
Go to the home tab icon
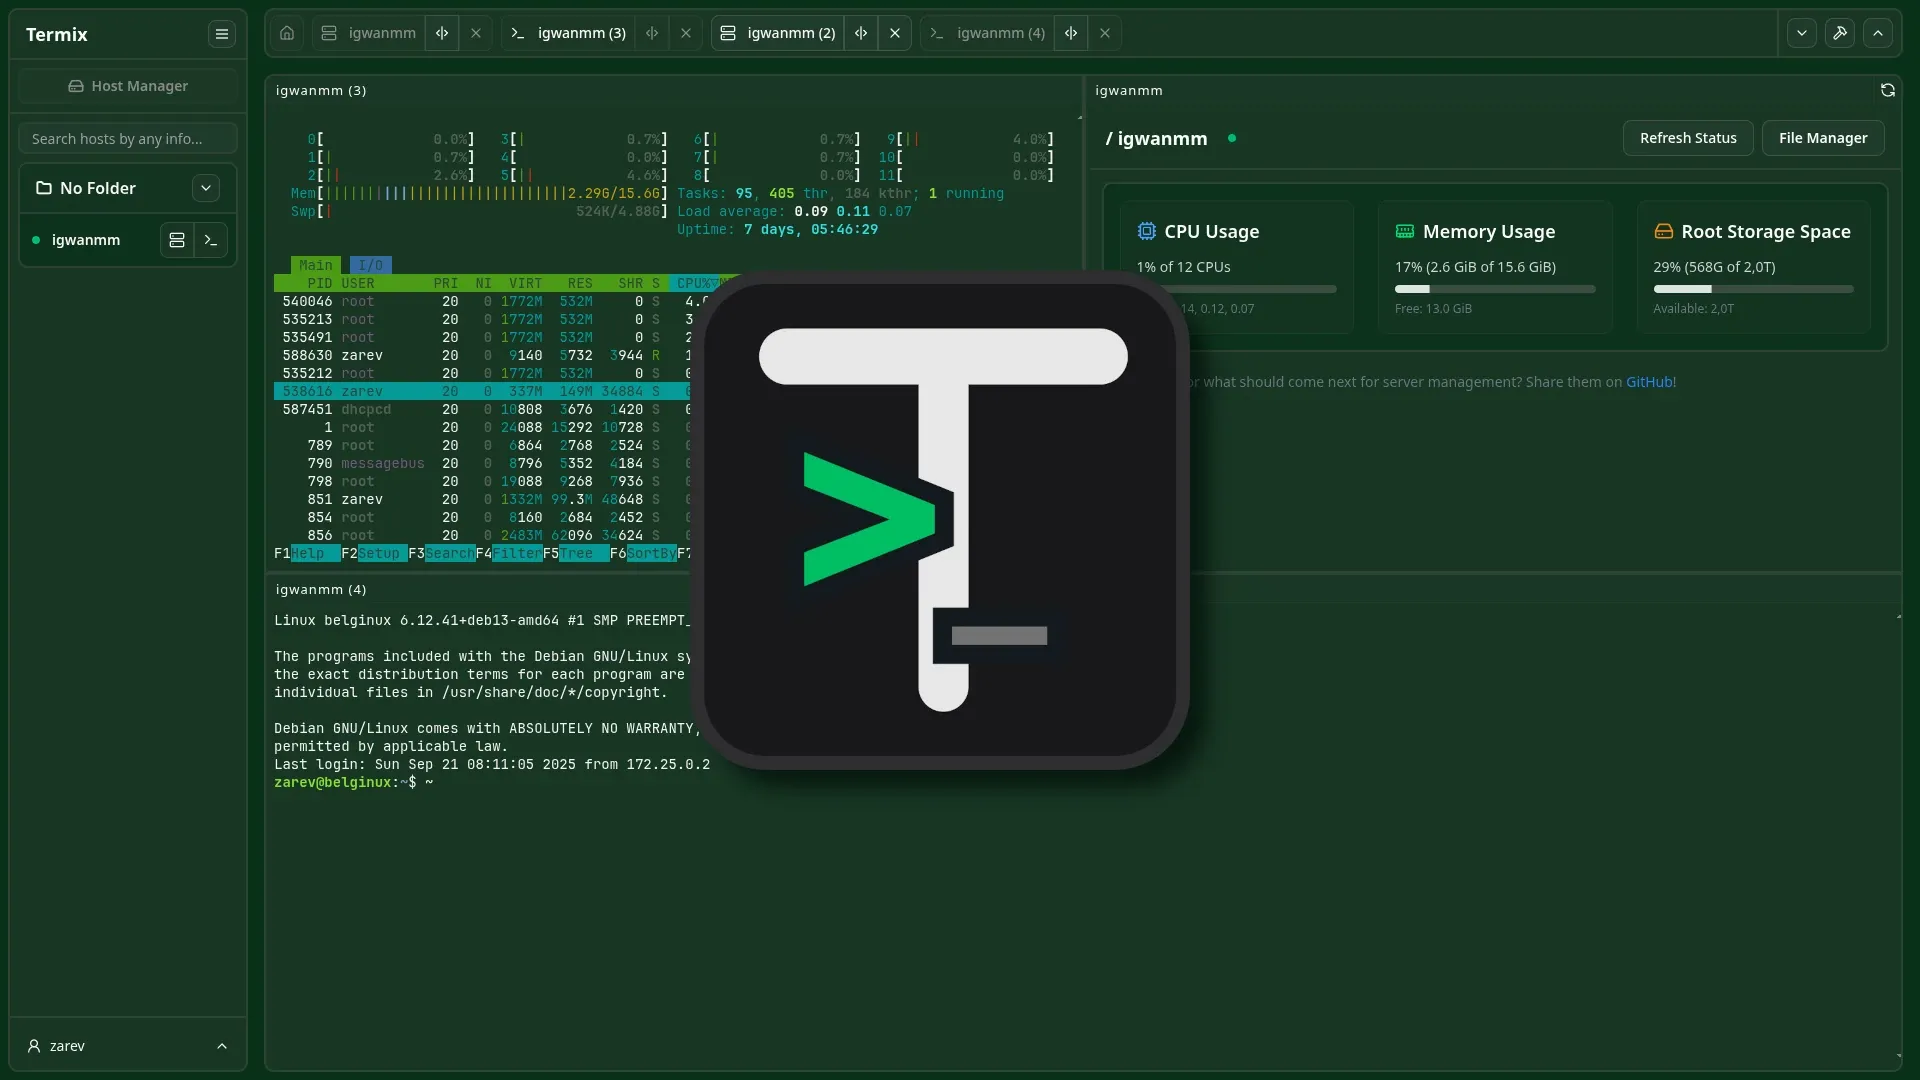[287, 33]
